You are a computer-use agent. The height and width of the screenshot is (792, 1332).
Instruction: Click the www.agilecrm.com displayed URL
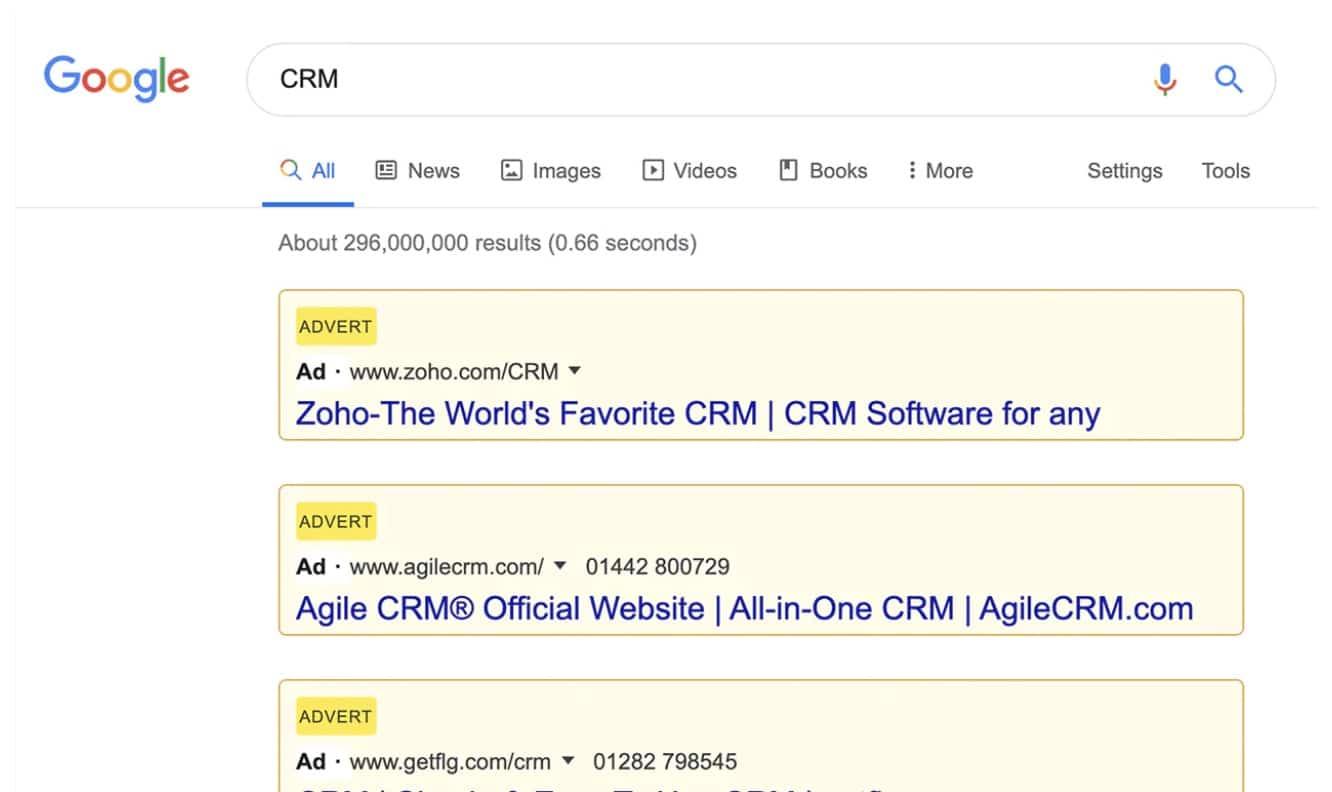click(446, 565)
